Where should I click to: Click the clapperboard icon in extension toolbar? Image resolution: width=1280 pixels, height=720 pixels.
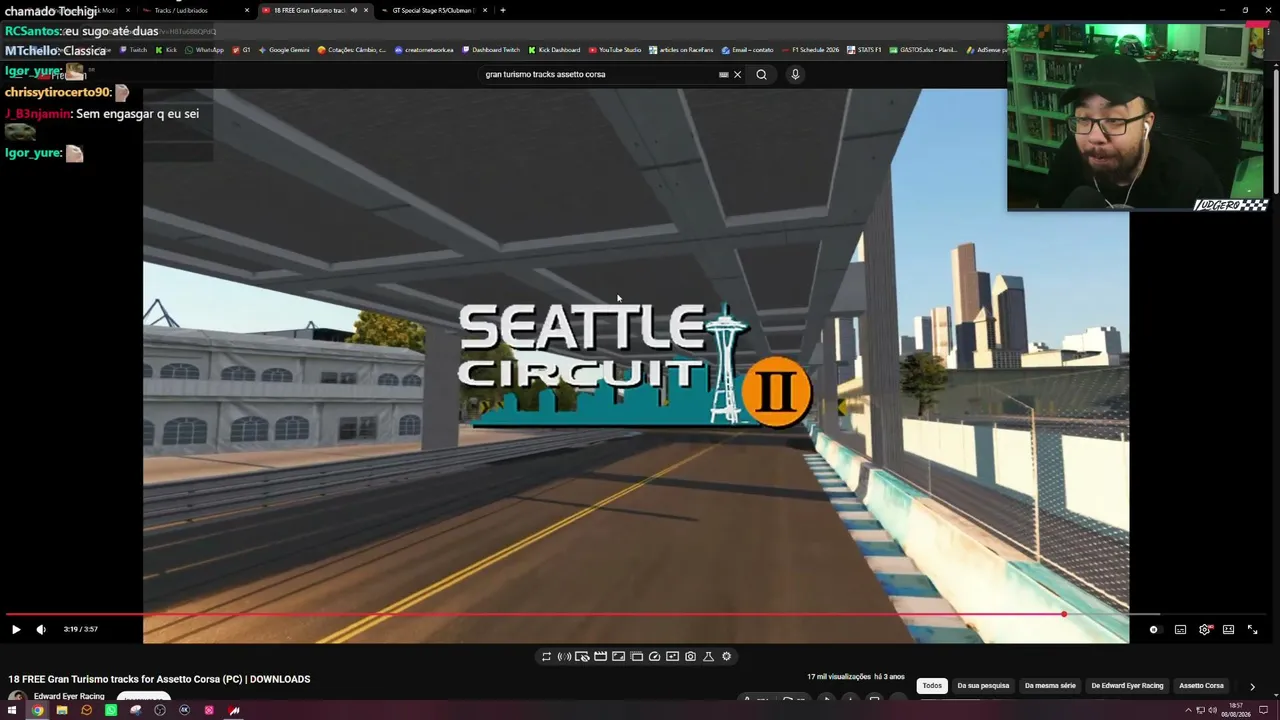click(600, 657)
